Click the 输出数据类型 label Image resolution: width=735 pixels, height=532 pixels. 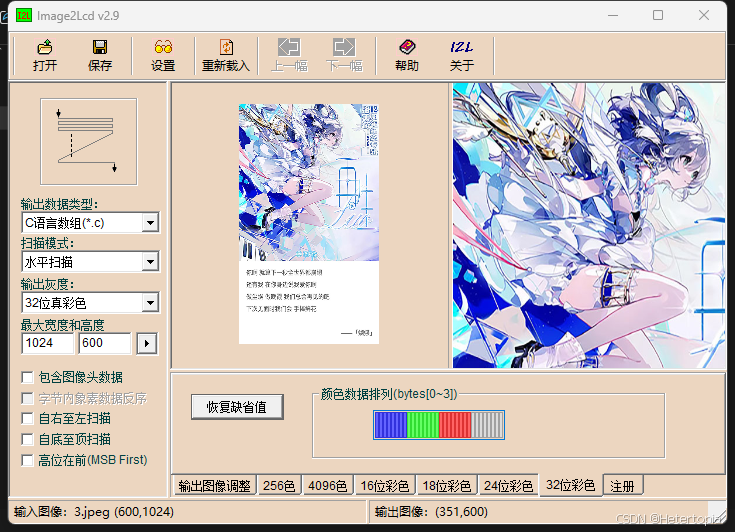[60, 204]
